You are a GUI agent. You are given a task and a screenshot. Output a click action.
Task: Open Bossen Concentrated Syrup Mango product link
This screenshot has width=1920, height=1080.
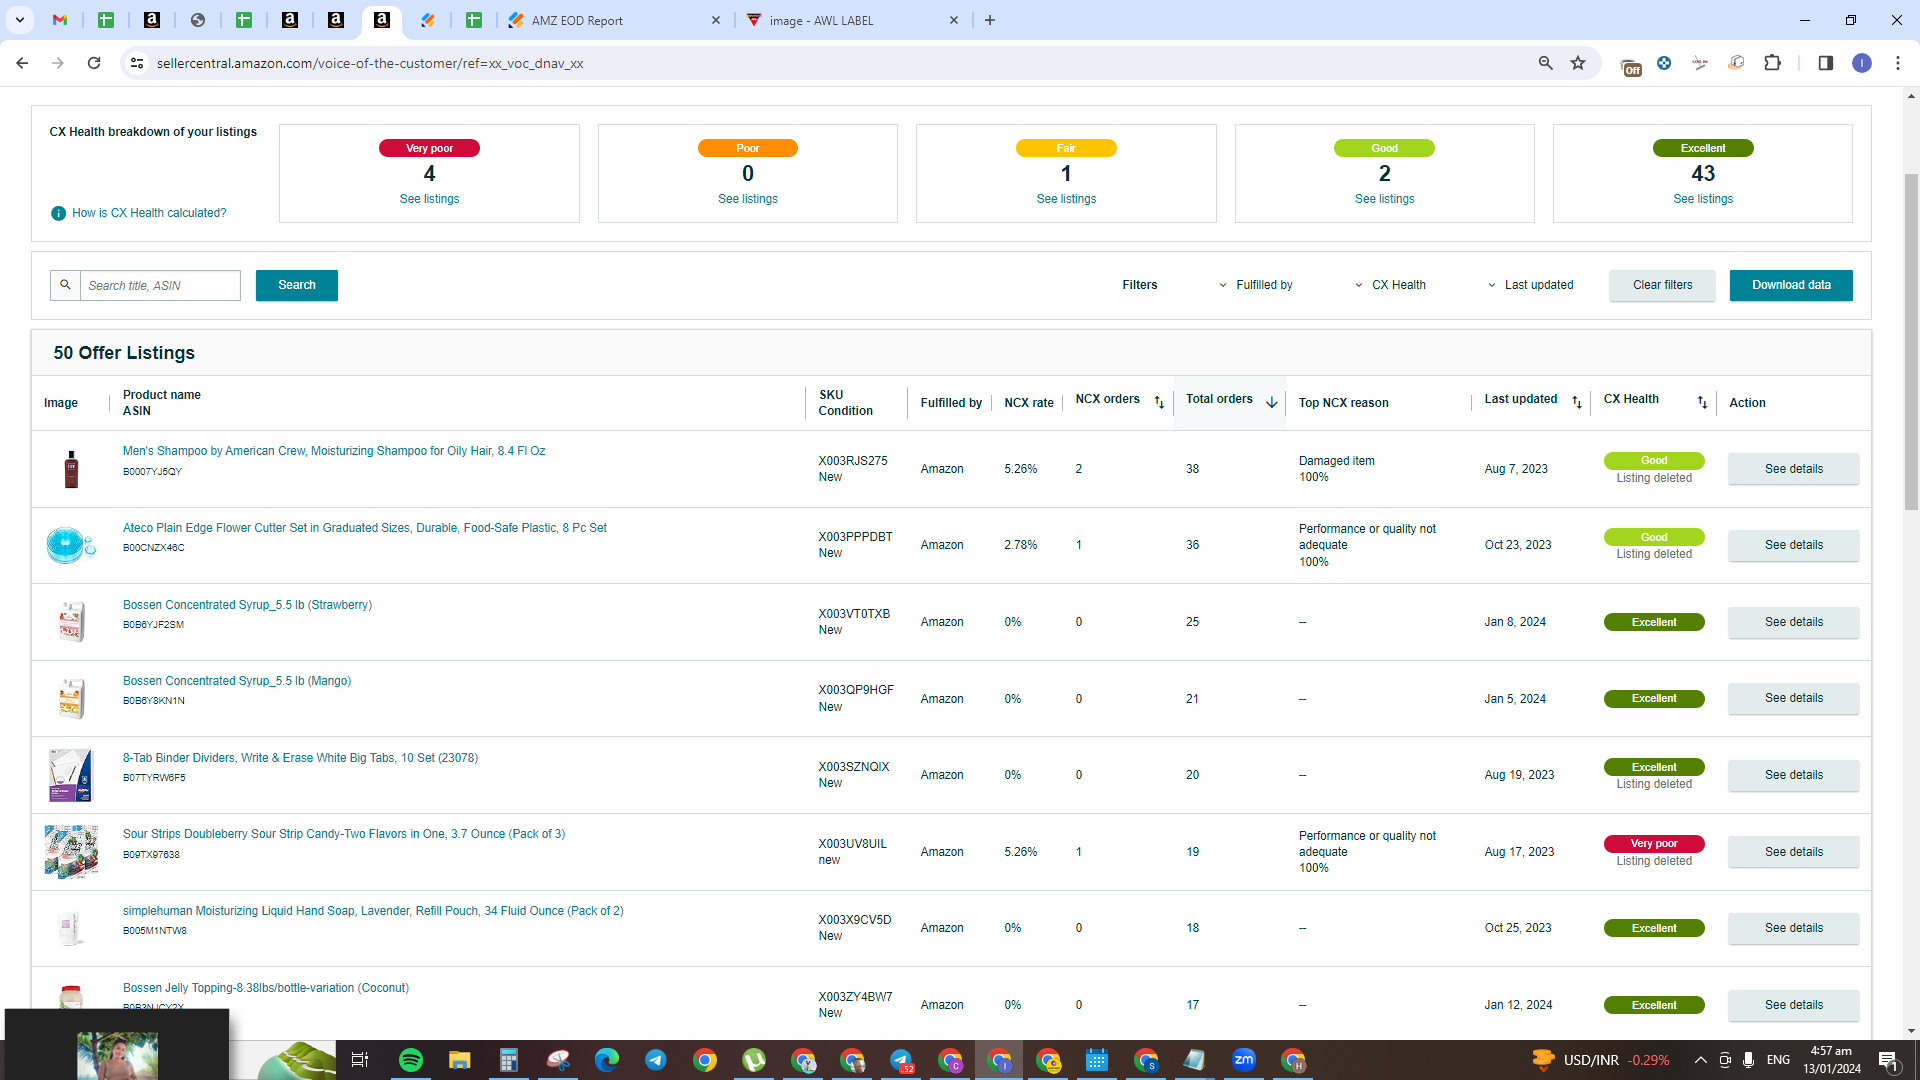click(237, 681)
